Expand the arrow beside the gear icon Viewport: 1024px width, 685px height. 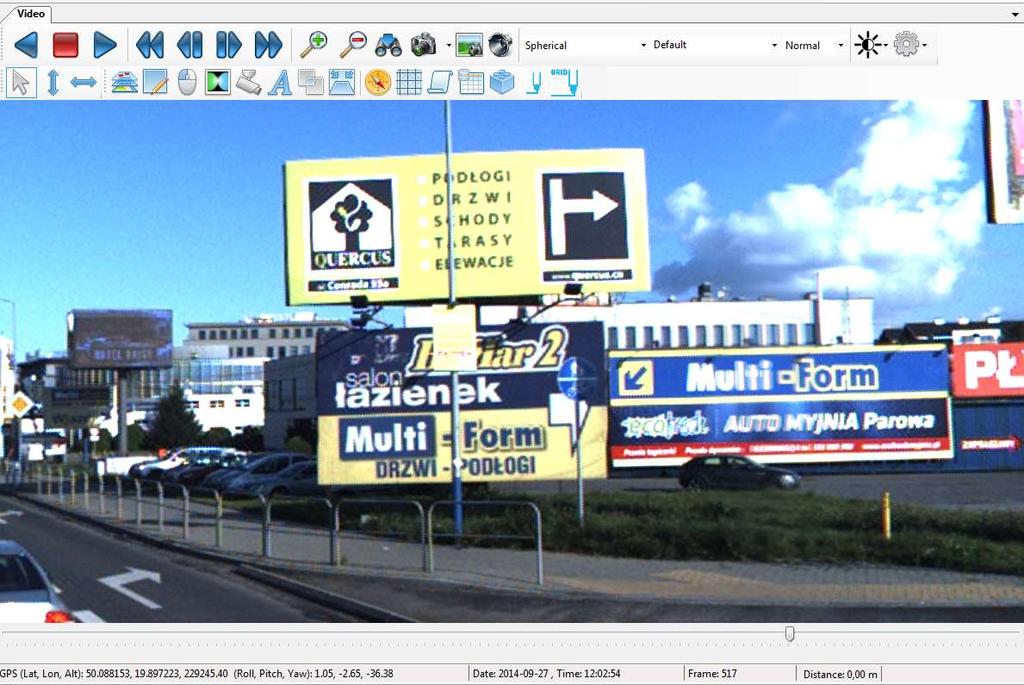[x=925, y=45]
